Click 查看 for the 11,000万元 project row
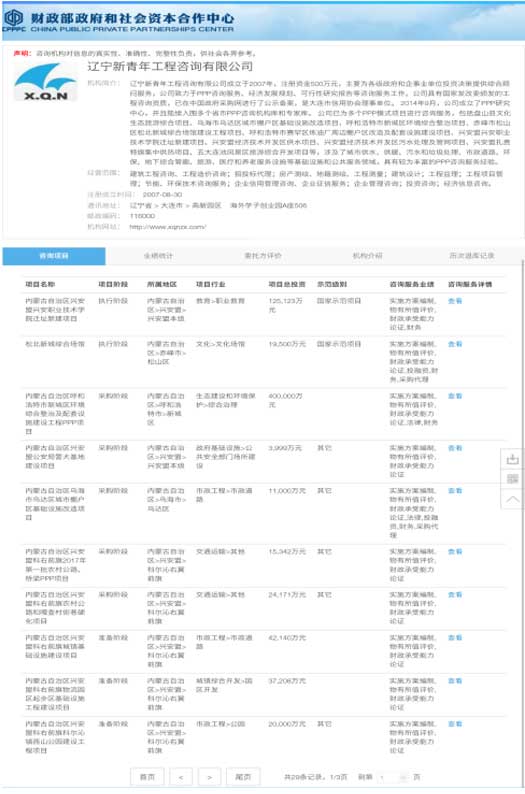Screen dimensions: 525x794 click(x=455, y=491)
